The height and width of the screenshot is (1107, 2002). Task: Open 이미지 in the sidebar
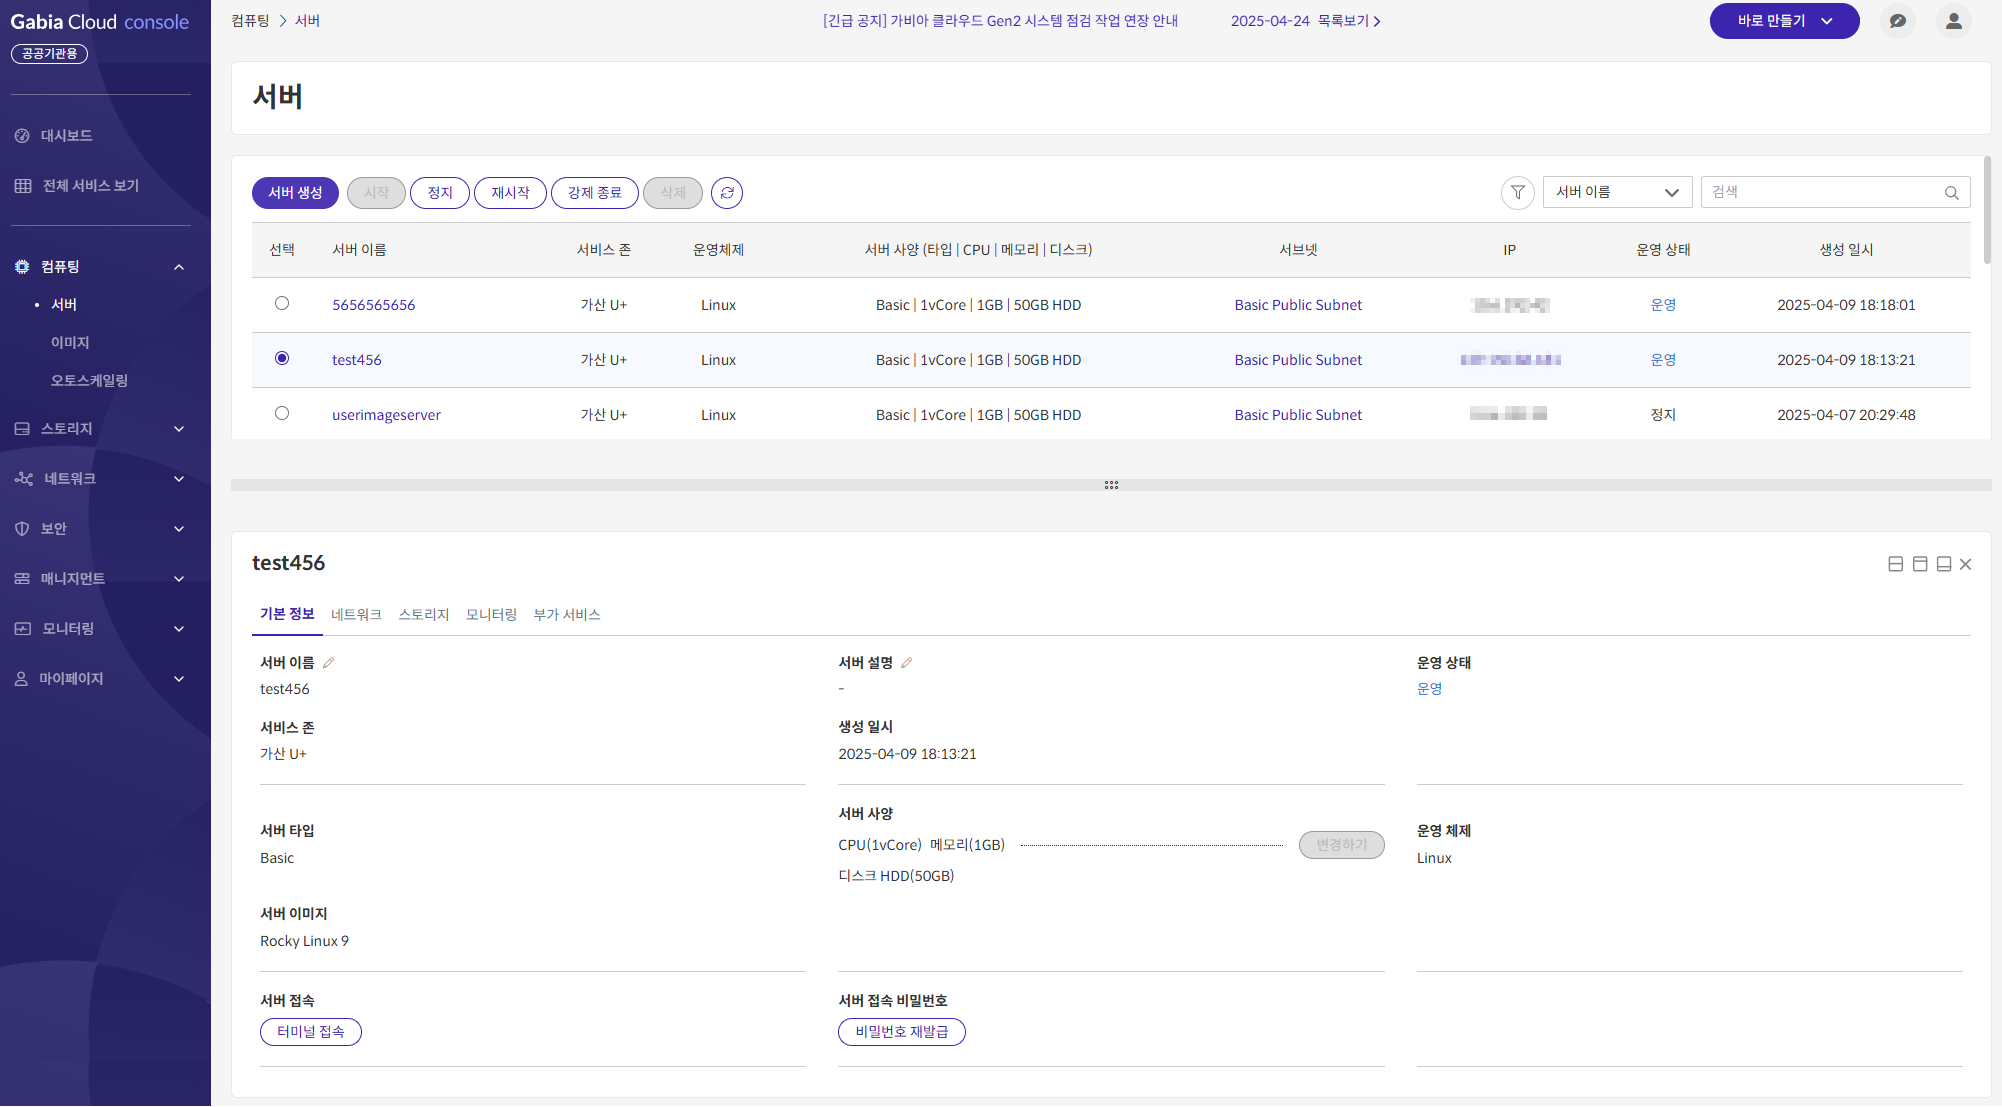(70, 343)
